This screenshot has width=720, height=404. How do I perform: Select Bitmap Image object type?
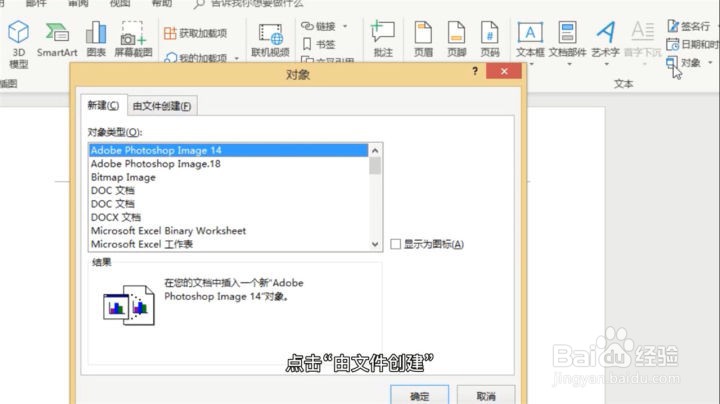pos(229,177)
